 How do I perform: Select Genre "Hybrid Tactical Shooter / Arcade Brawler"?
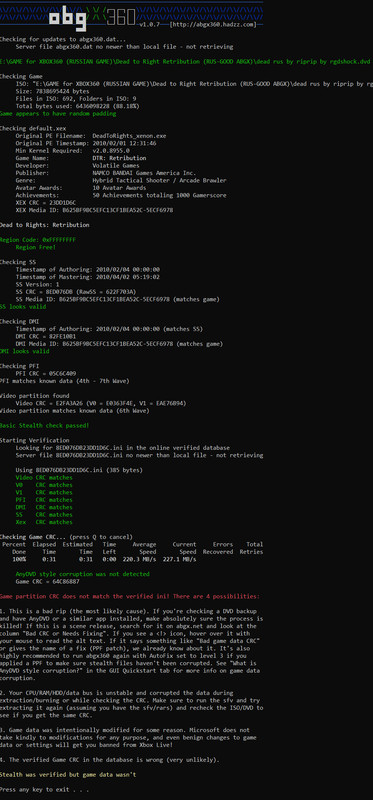[159, 181]
